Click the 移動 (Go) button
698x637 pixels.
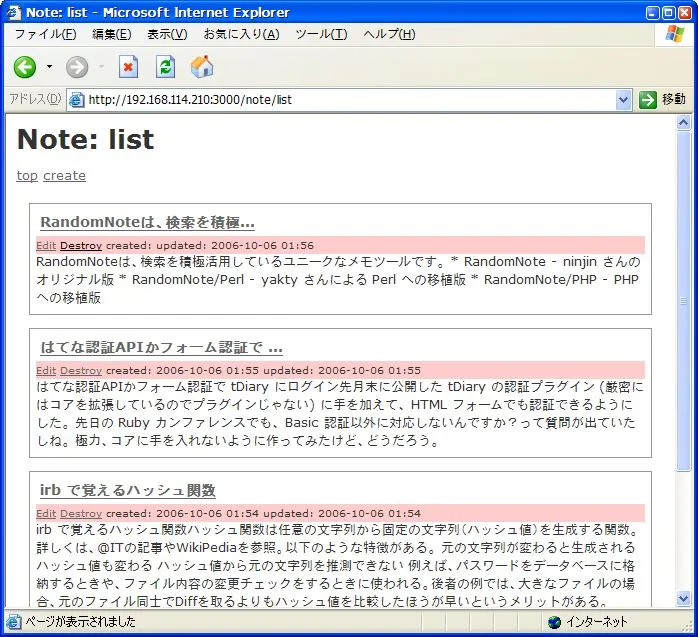point(662,99)
